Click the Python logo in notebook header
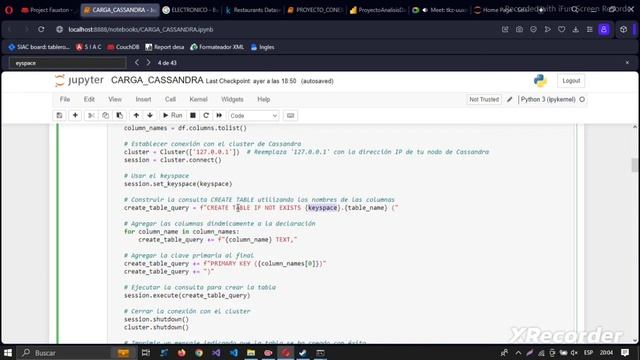 click(540, 81)
